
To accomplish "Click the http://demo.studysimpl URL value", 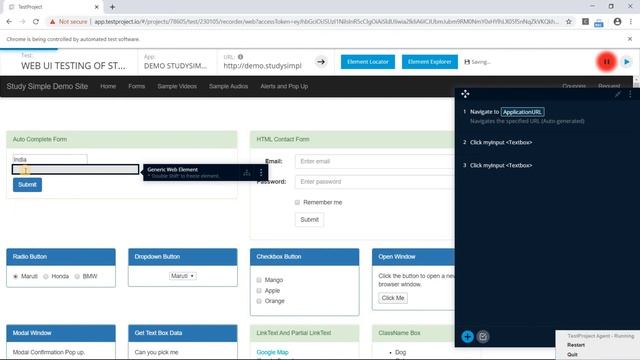I will [x=262, y=66].
